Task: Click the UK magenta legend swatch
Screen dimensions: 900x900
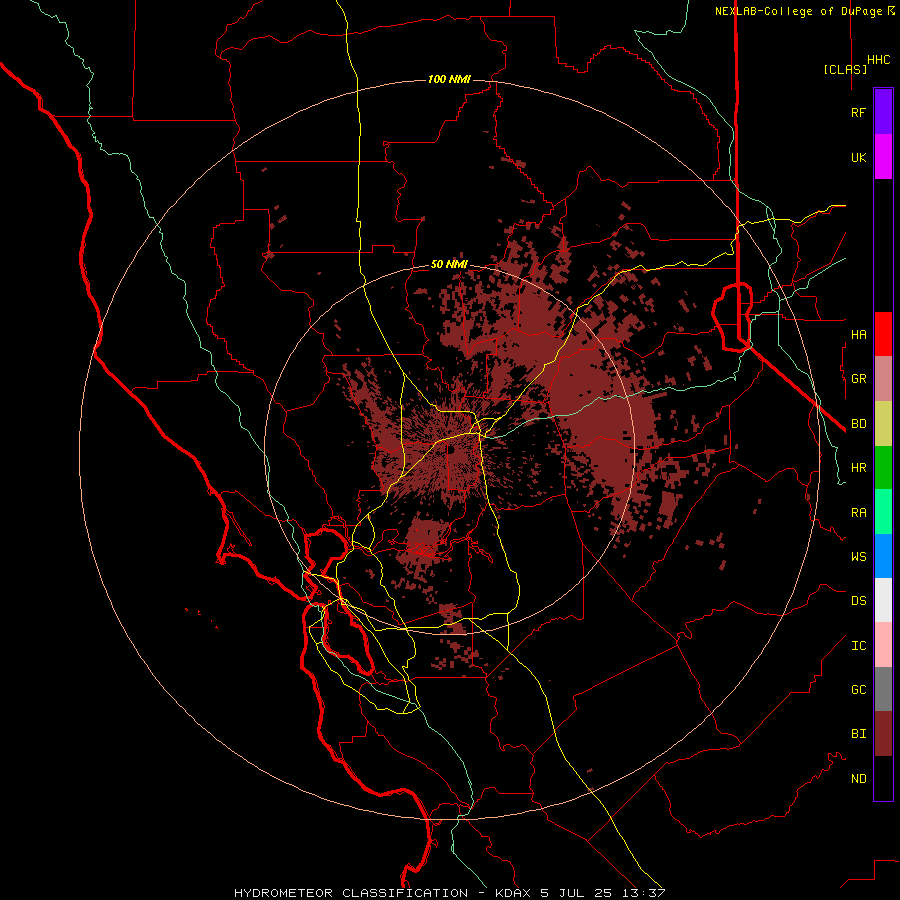Action: [883, 157]
